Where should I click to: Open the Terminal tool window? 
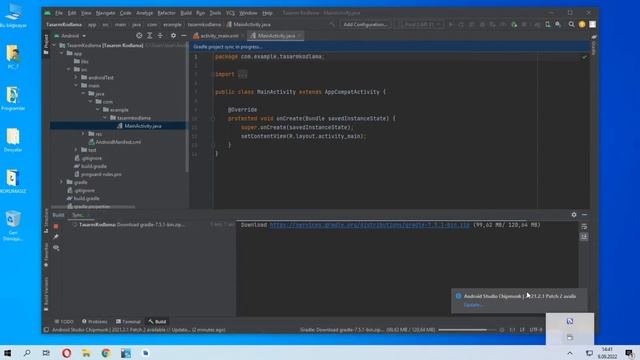pyautogui.click(x=128, y=322)
